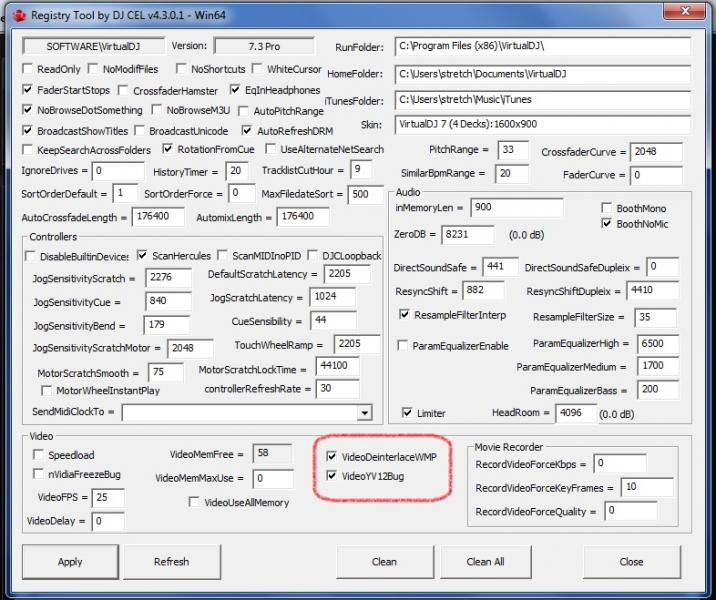The width and height of the screenshot is (716, 600).
Task: Click the AutoCrossfadeLength field
Action: (x=158, y=216)
